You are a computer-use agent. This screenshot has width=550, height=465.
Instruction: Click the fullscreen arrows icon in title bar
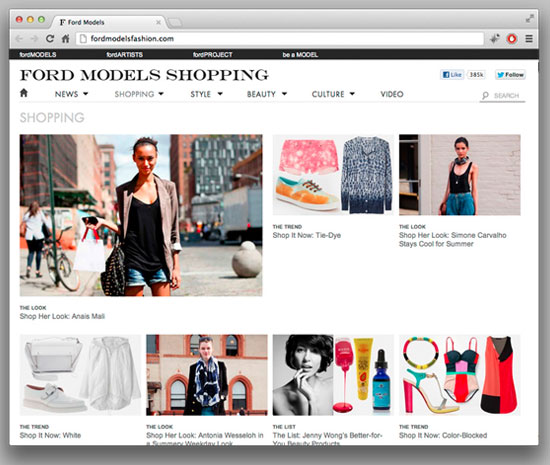(530, 19)
